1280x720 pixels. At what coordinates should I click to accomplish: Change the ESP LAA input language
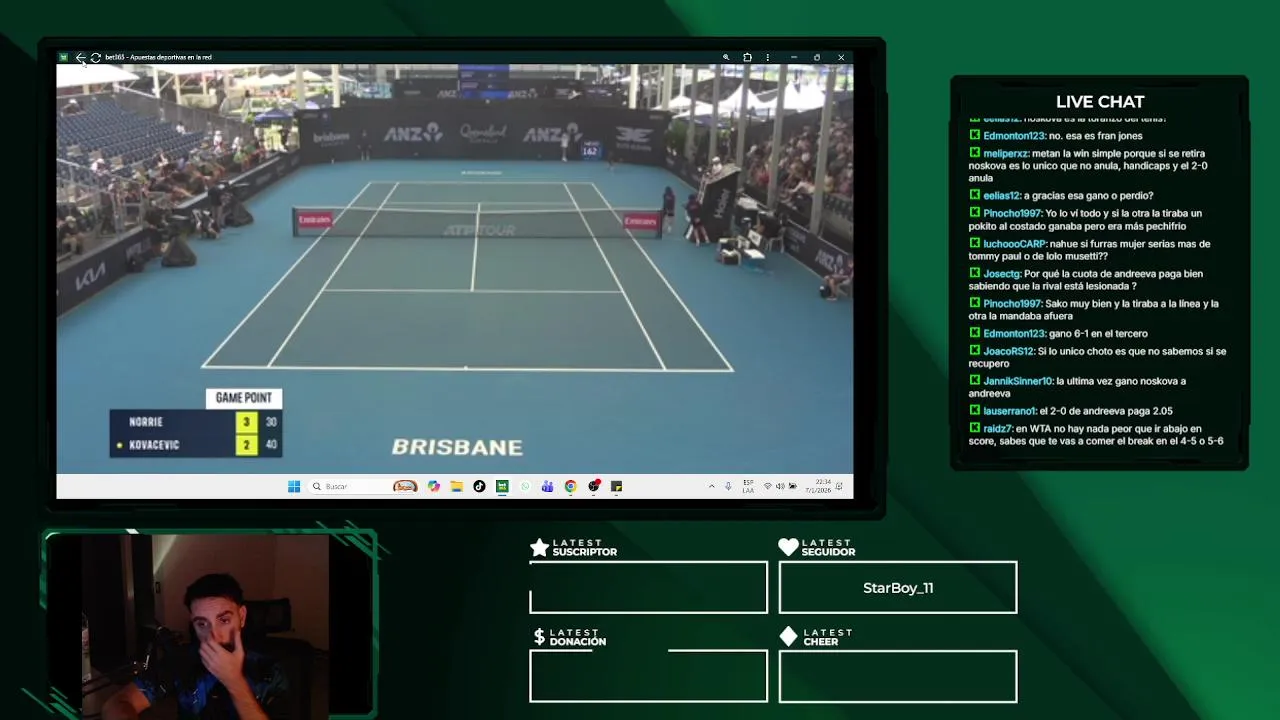[x=748, y=486]
